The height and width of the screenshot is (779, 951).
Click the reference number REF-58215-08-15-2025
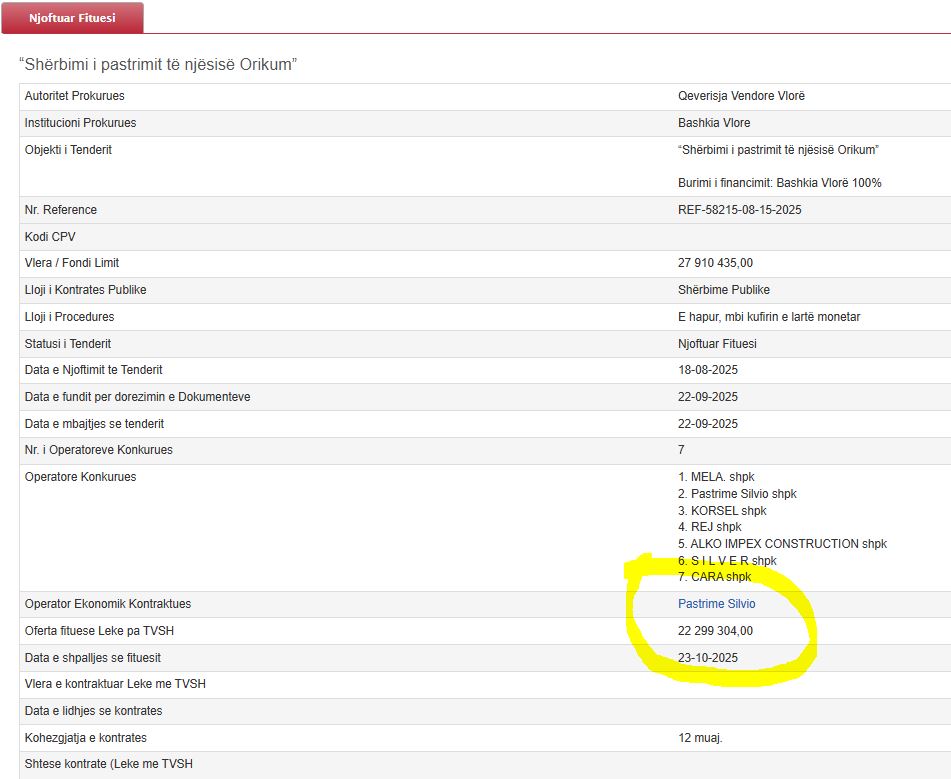pyautogui.click(x=739, y=210)
